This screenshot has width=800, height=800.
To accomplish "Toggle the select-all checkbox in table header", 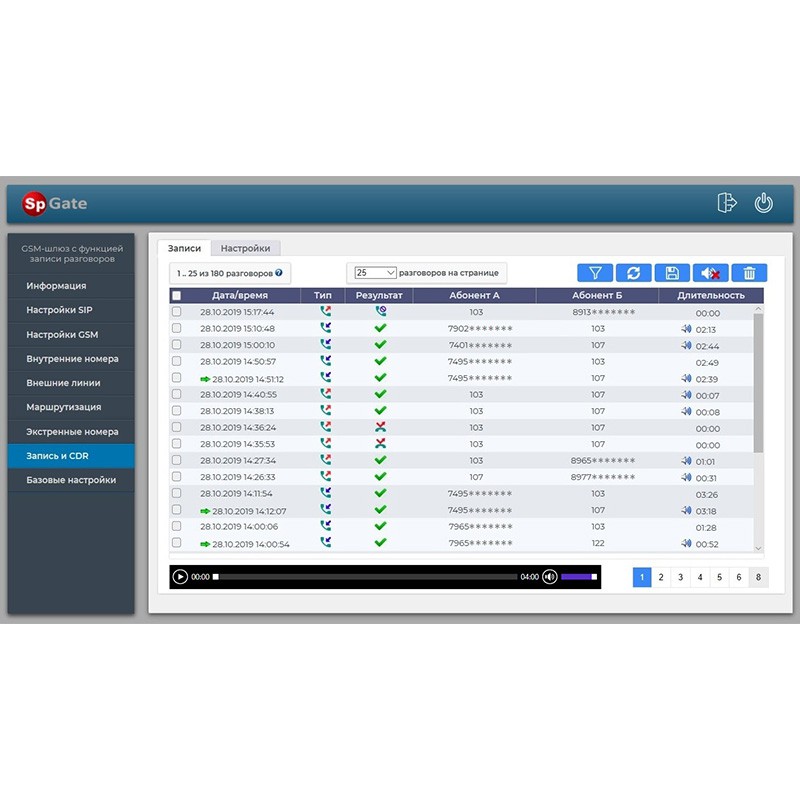I will point(177,296).
